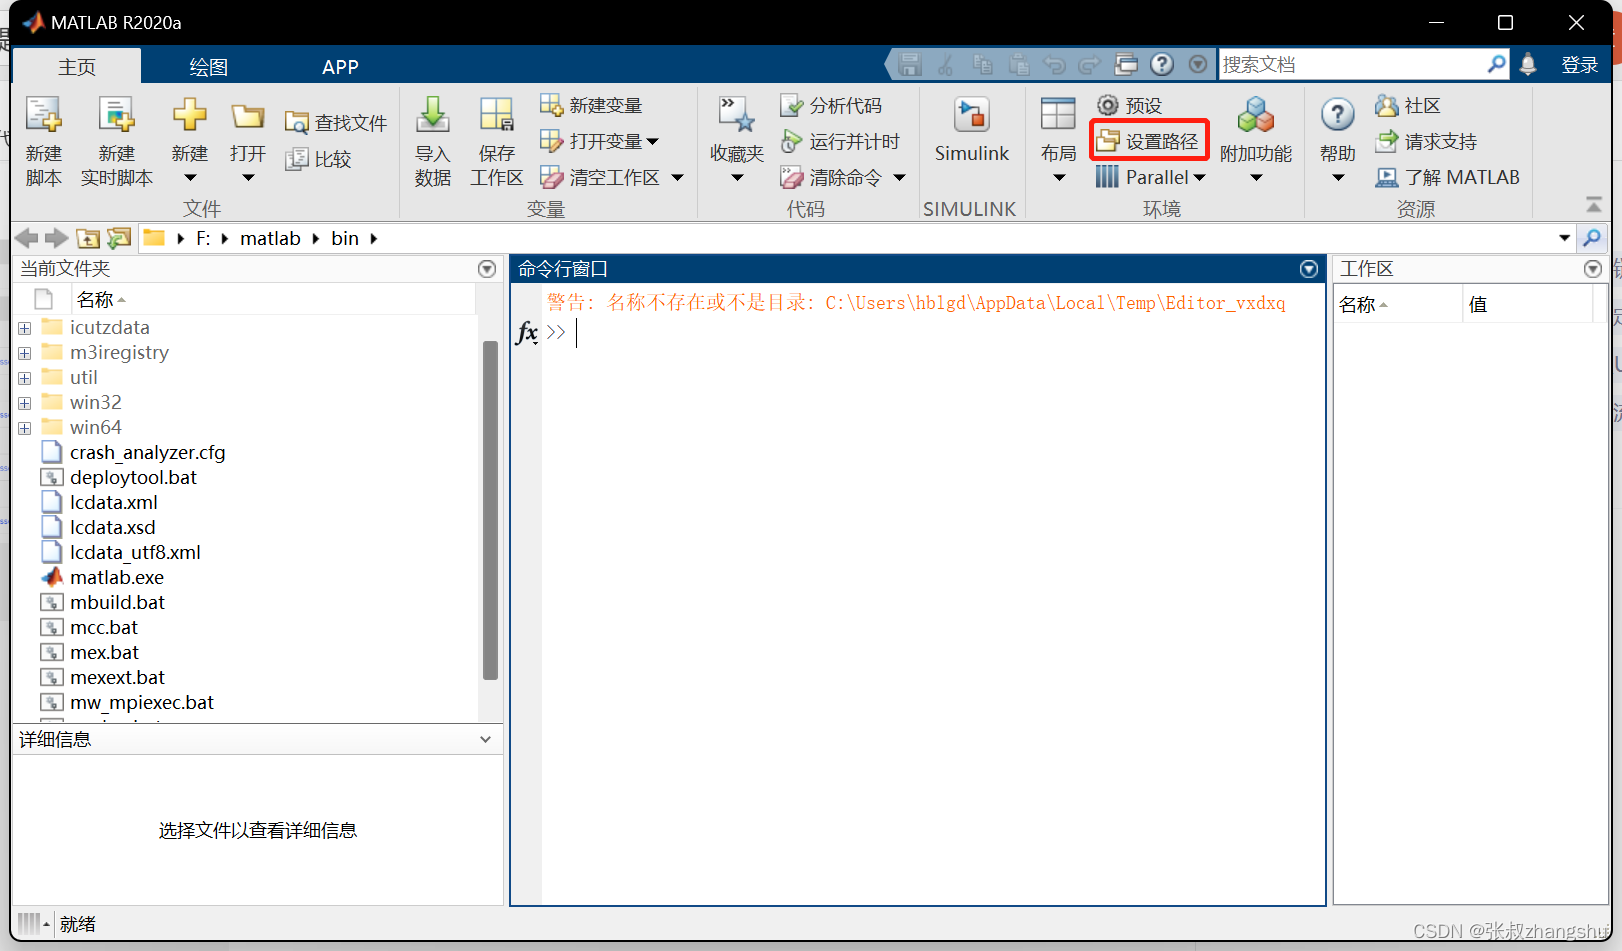Select matlab.exe in file list
The image size is (1622, 951).
(x=116, y=578)
